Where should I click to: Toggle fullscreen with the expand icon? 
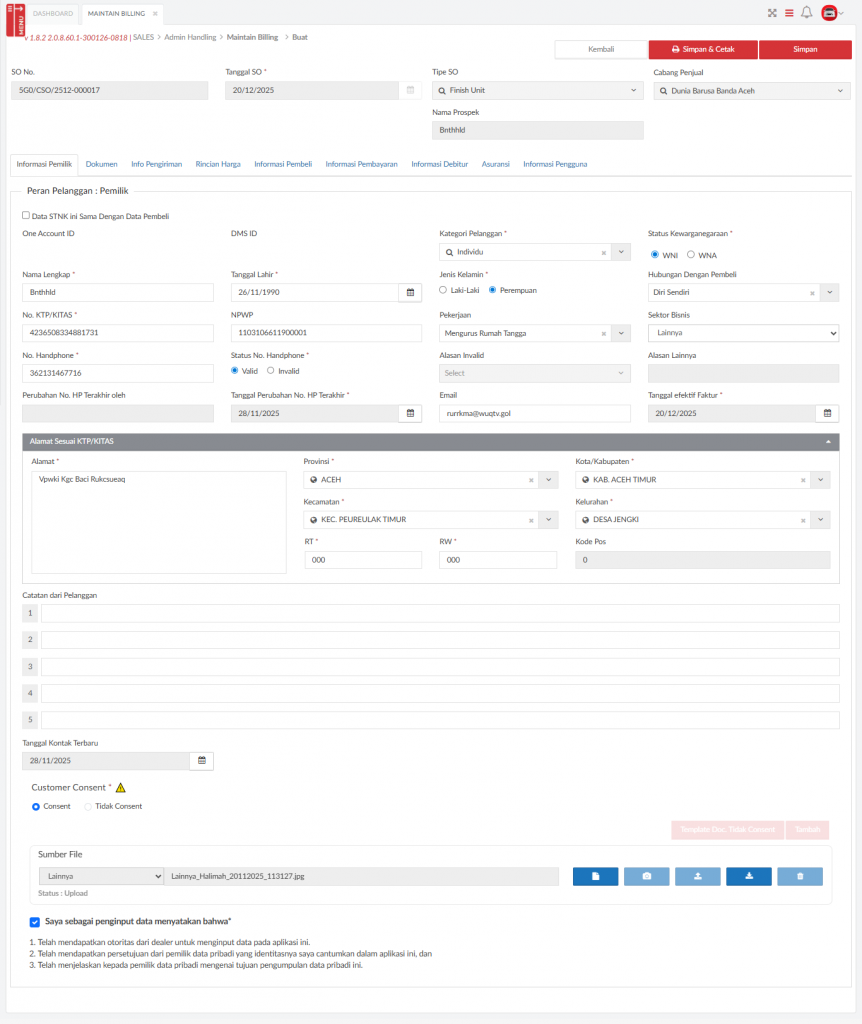pyautogui.click(x=772, y=13)
